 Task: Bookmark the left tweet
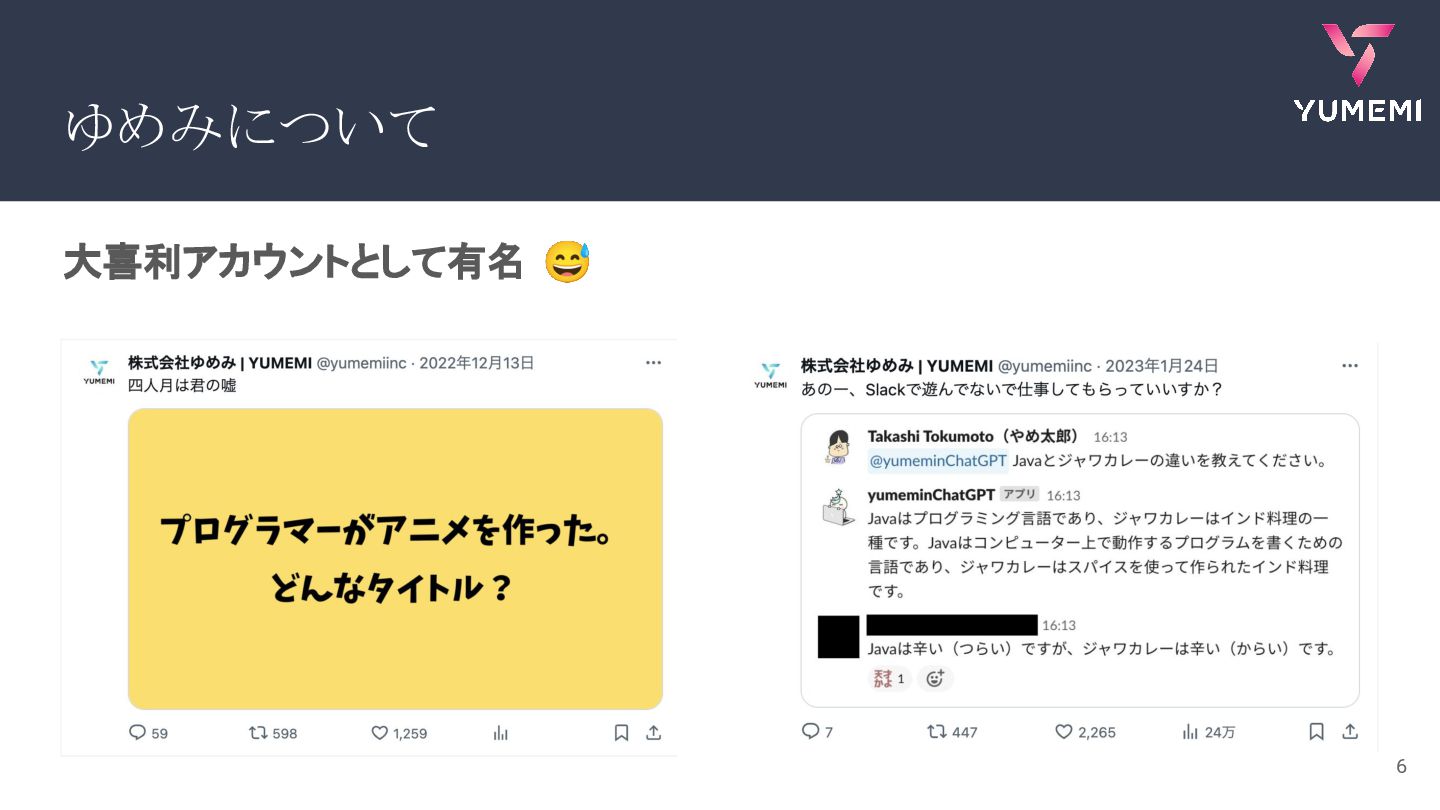tap(621, 732)
